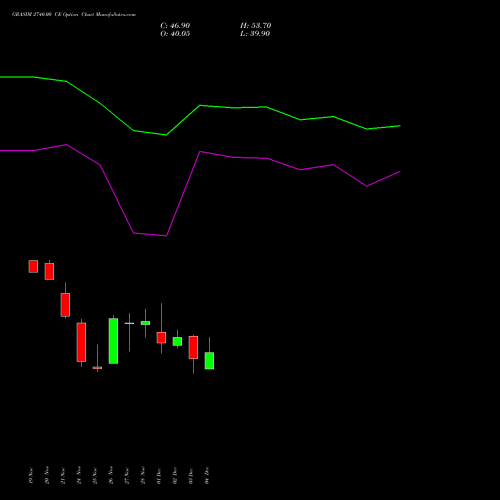
Task: Select the 01 Dec date label
Action: click(x=159, y=476)
